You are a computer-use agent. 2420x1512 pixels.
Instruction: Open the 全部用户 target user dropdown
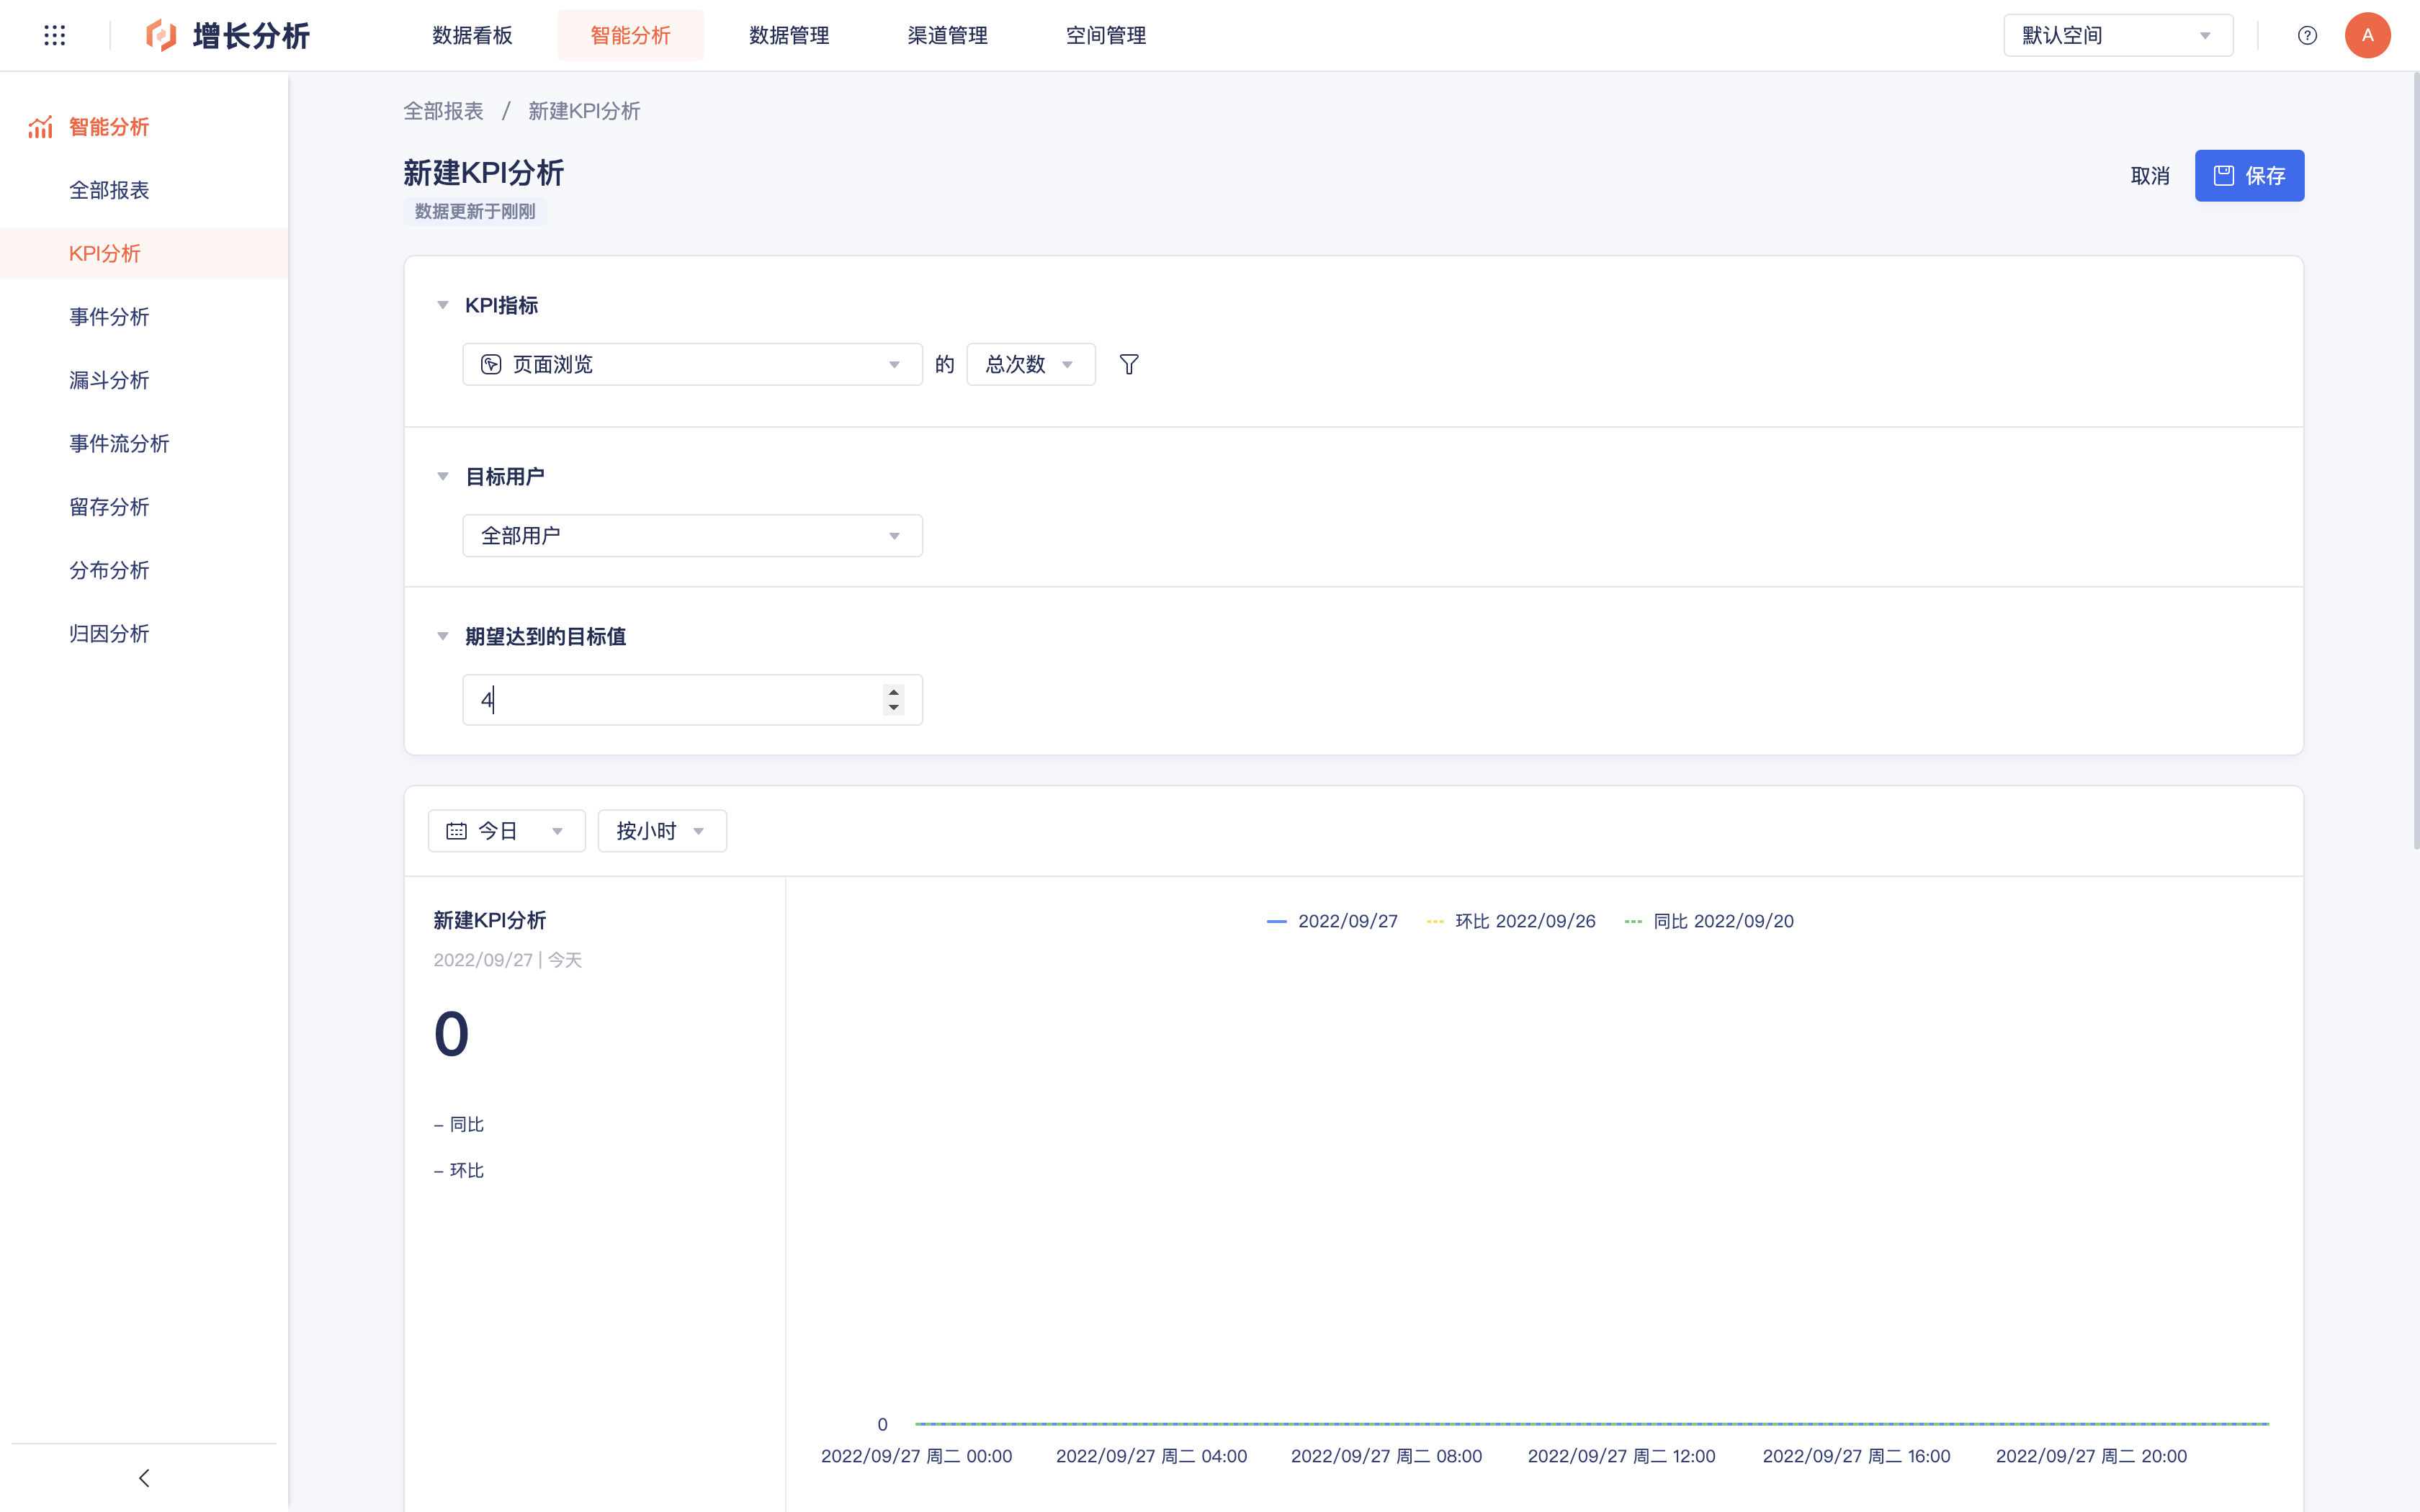(692, 536)
